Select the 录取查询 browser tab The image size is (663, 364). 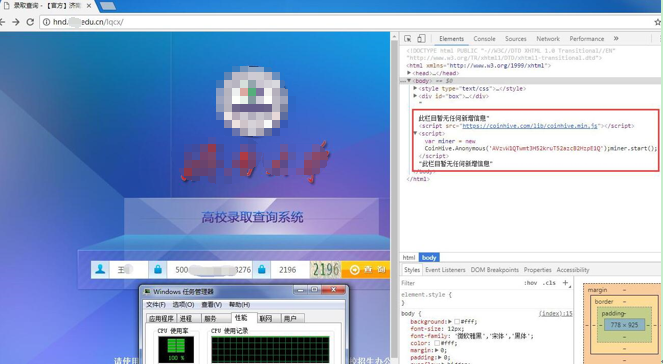pos(46,6)
